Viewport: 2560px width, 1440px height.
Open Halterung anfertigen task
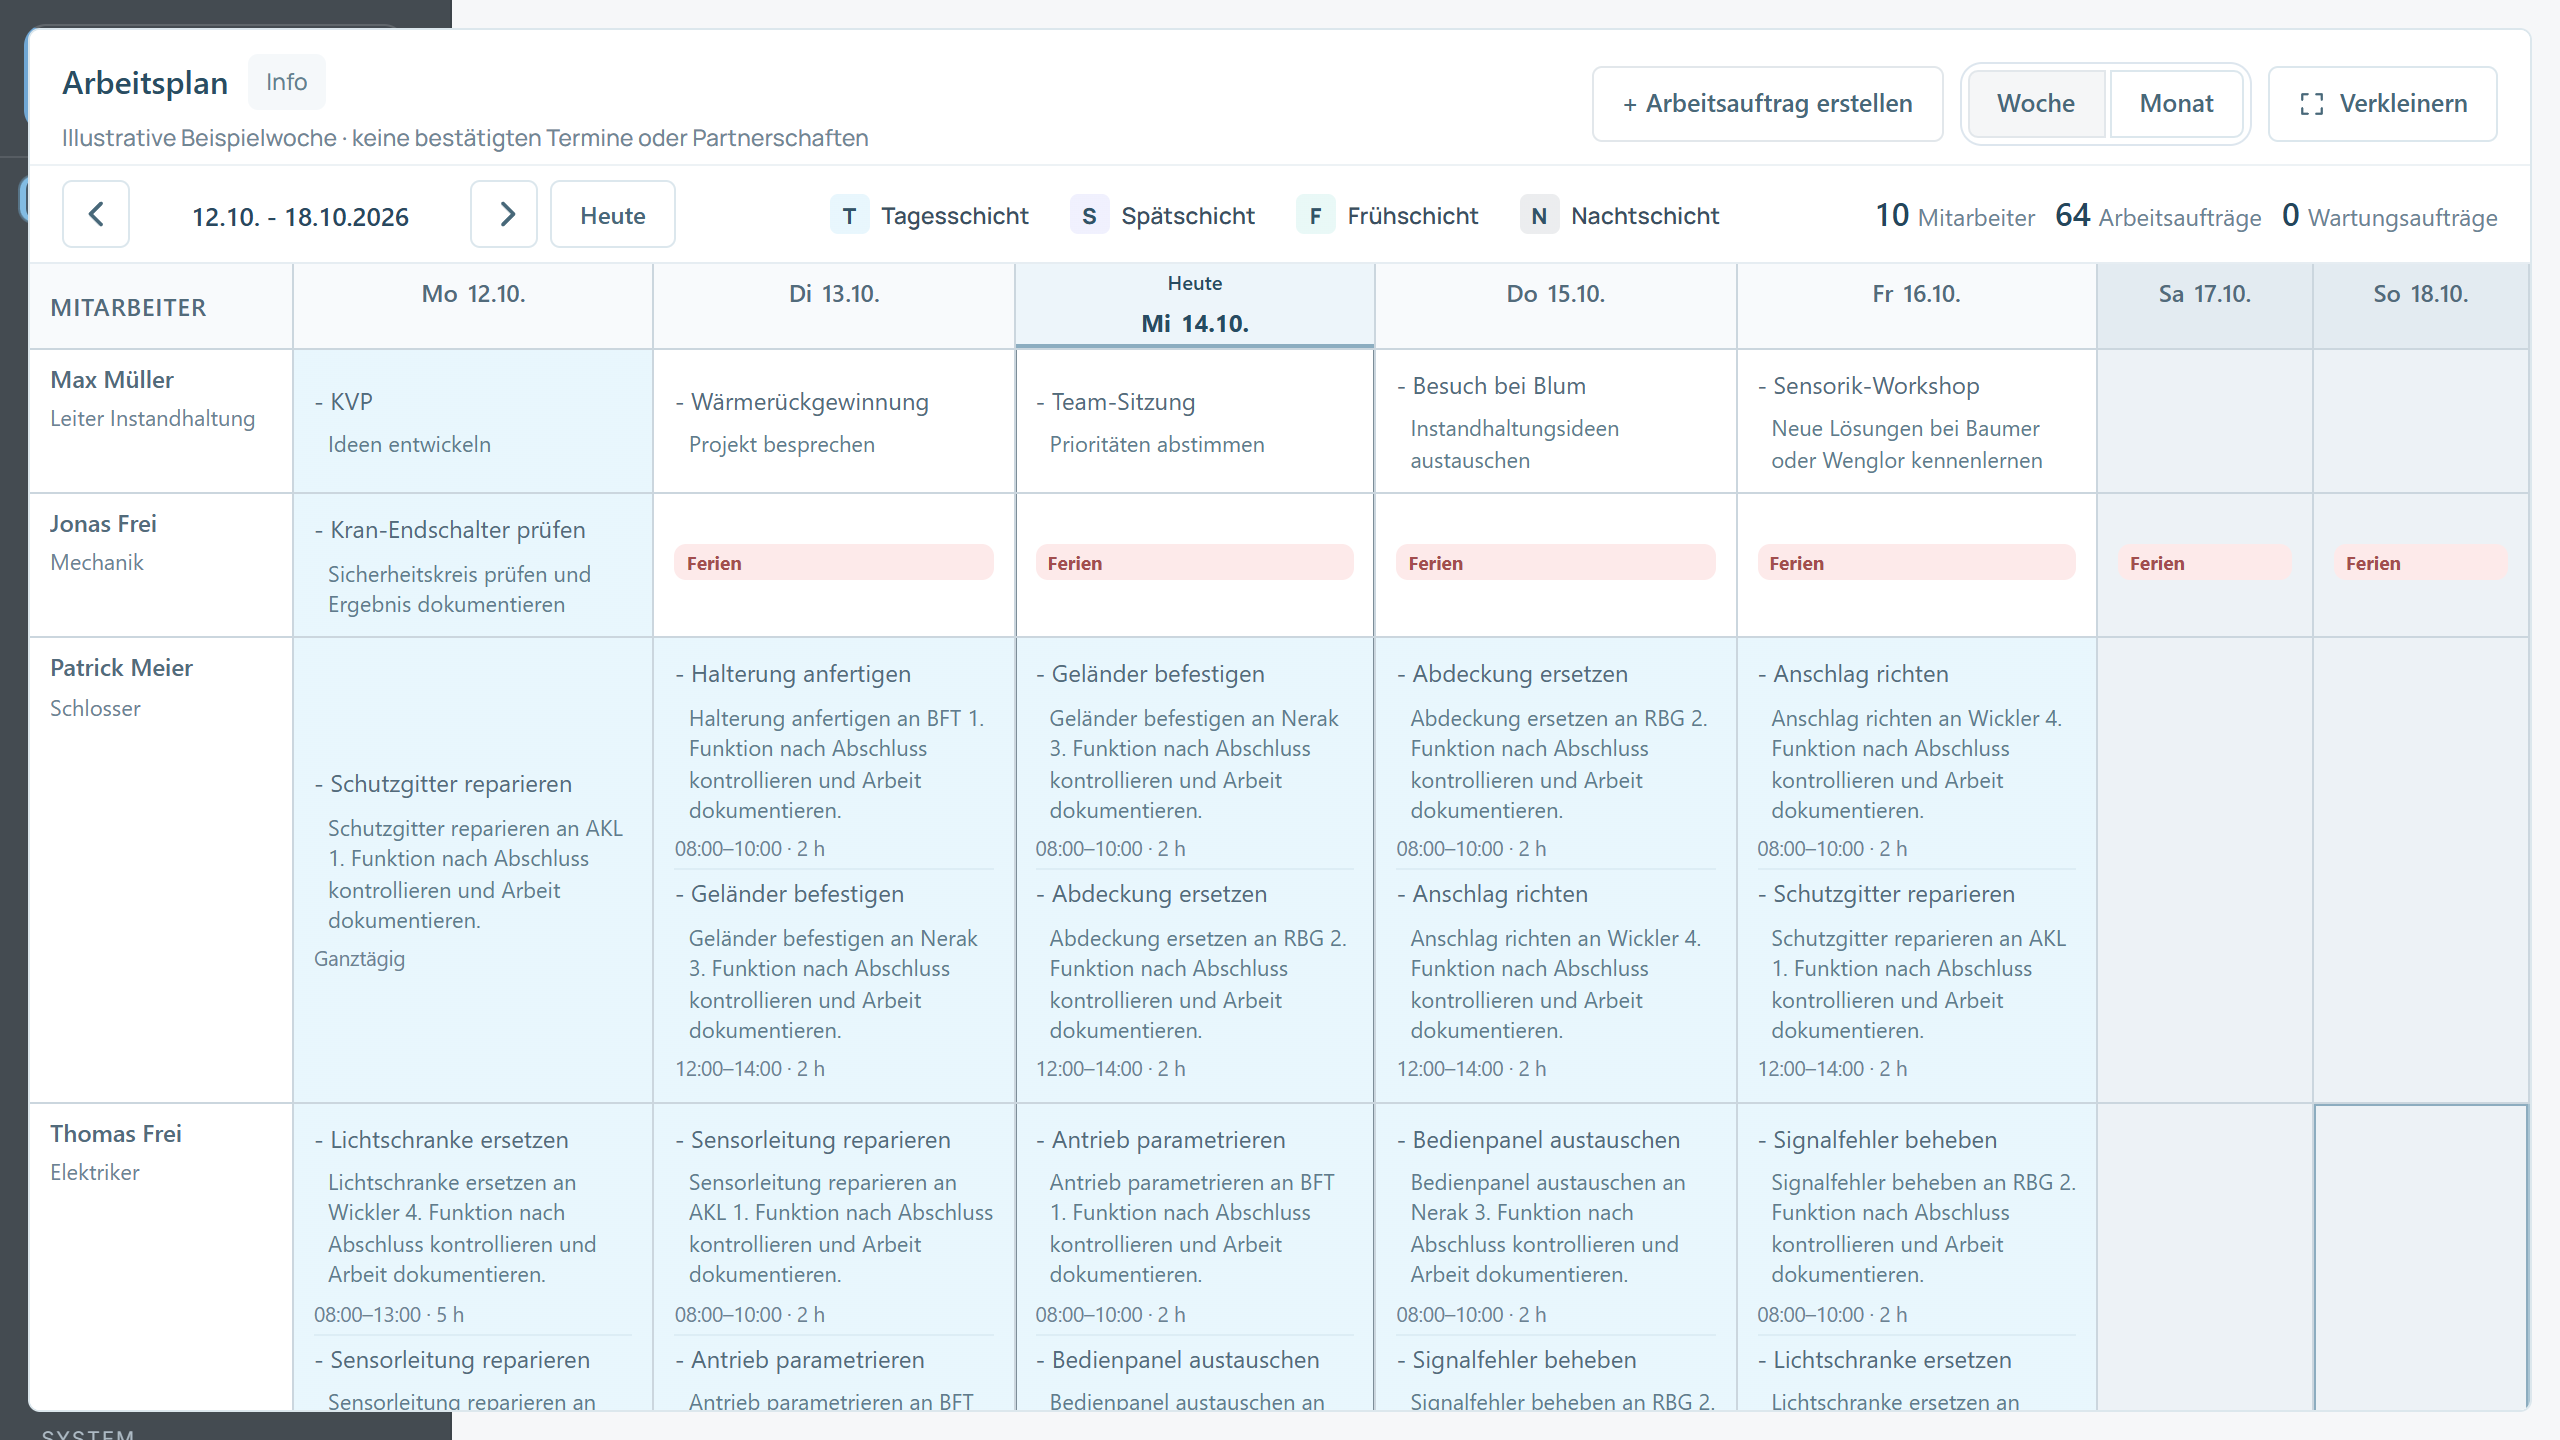pyautogui.click(x=834, y=760)
